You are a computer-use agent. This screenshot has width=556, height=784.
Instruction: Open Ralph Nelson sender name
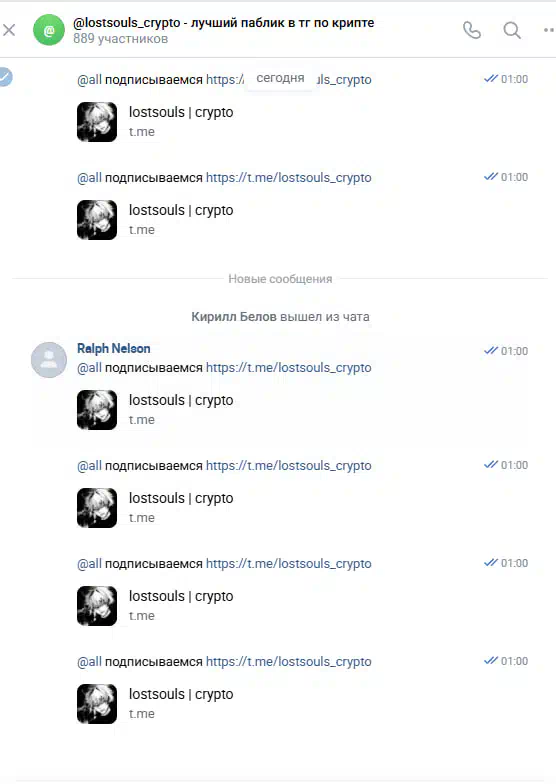click(114, 348)
